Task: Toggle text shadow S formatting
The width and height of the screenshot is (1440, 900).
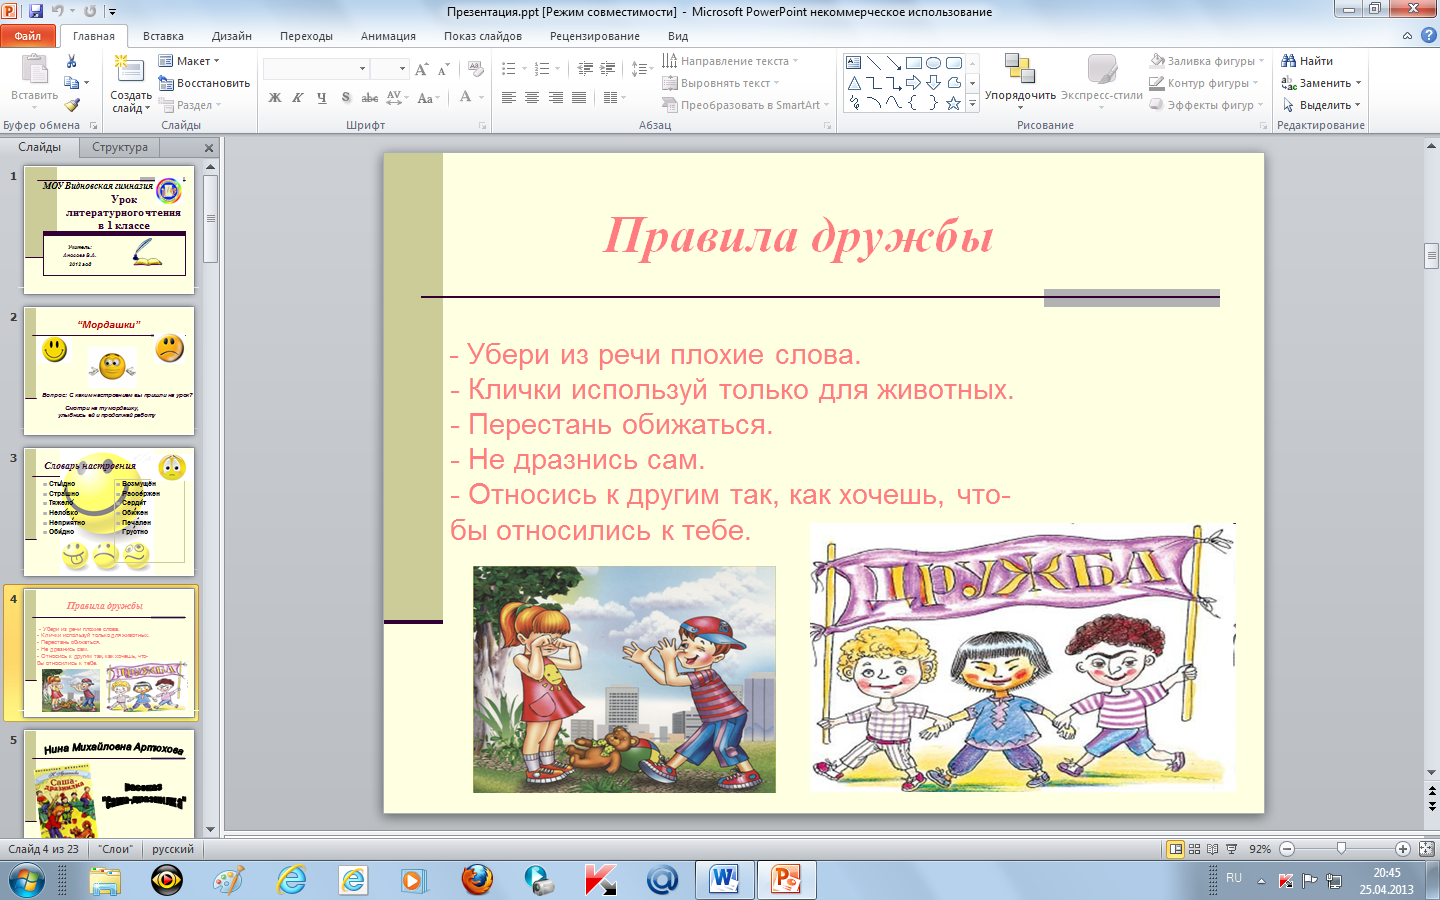Action: click(346, 98)
